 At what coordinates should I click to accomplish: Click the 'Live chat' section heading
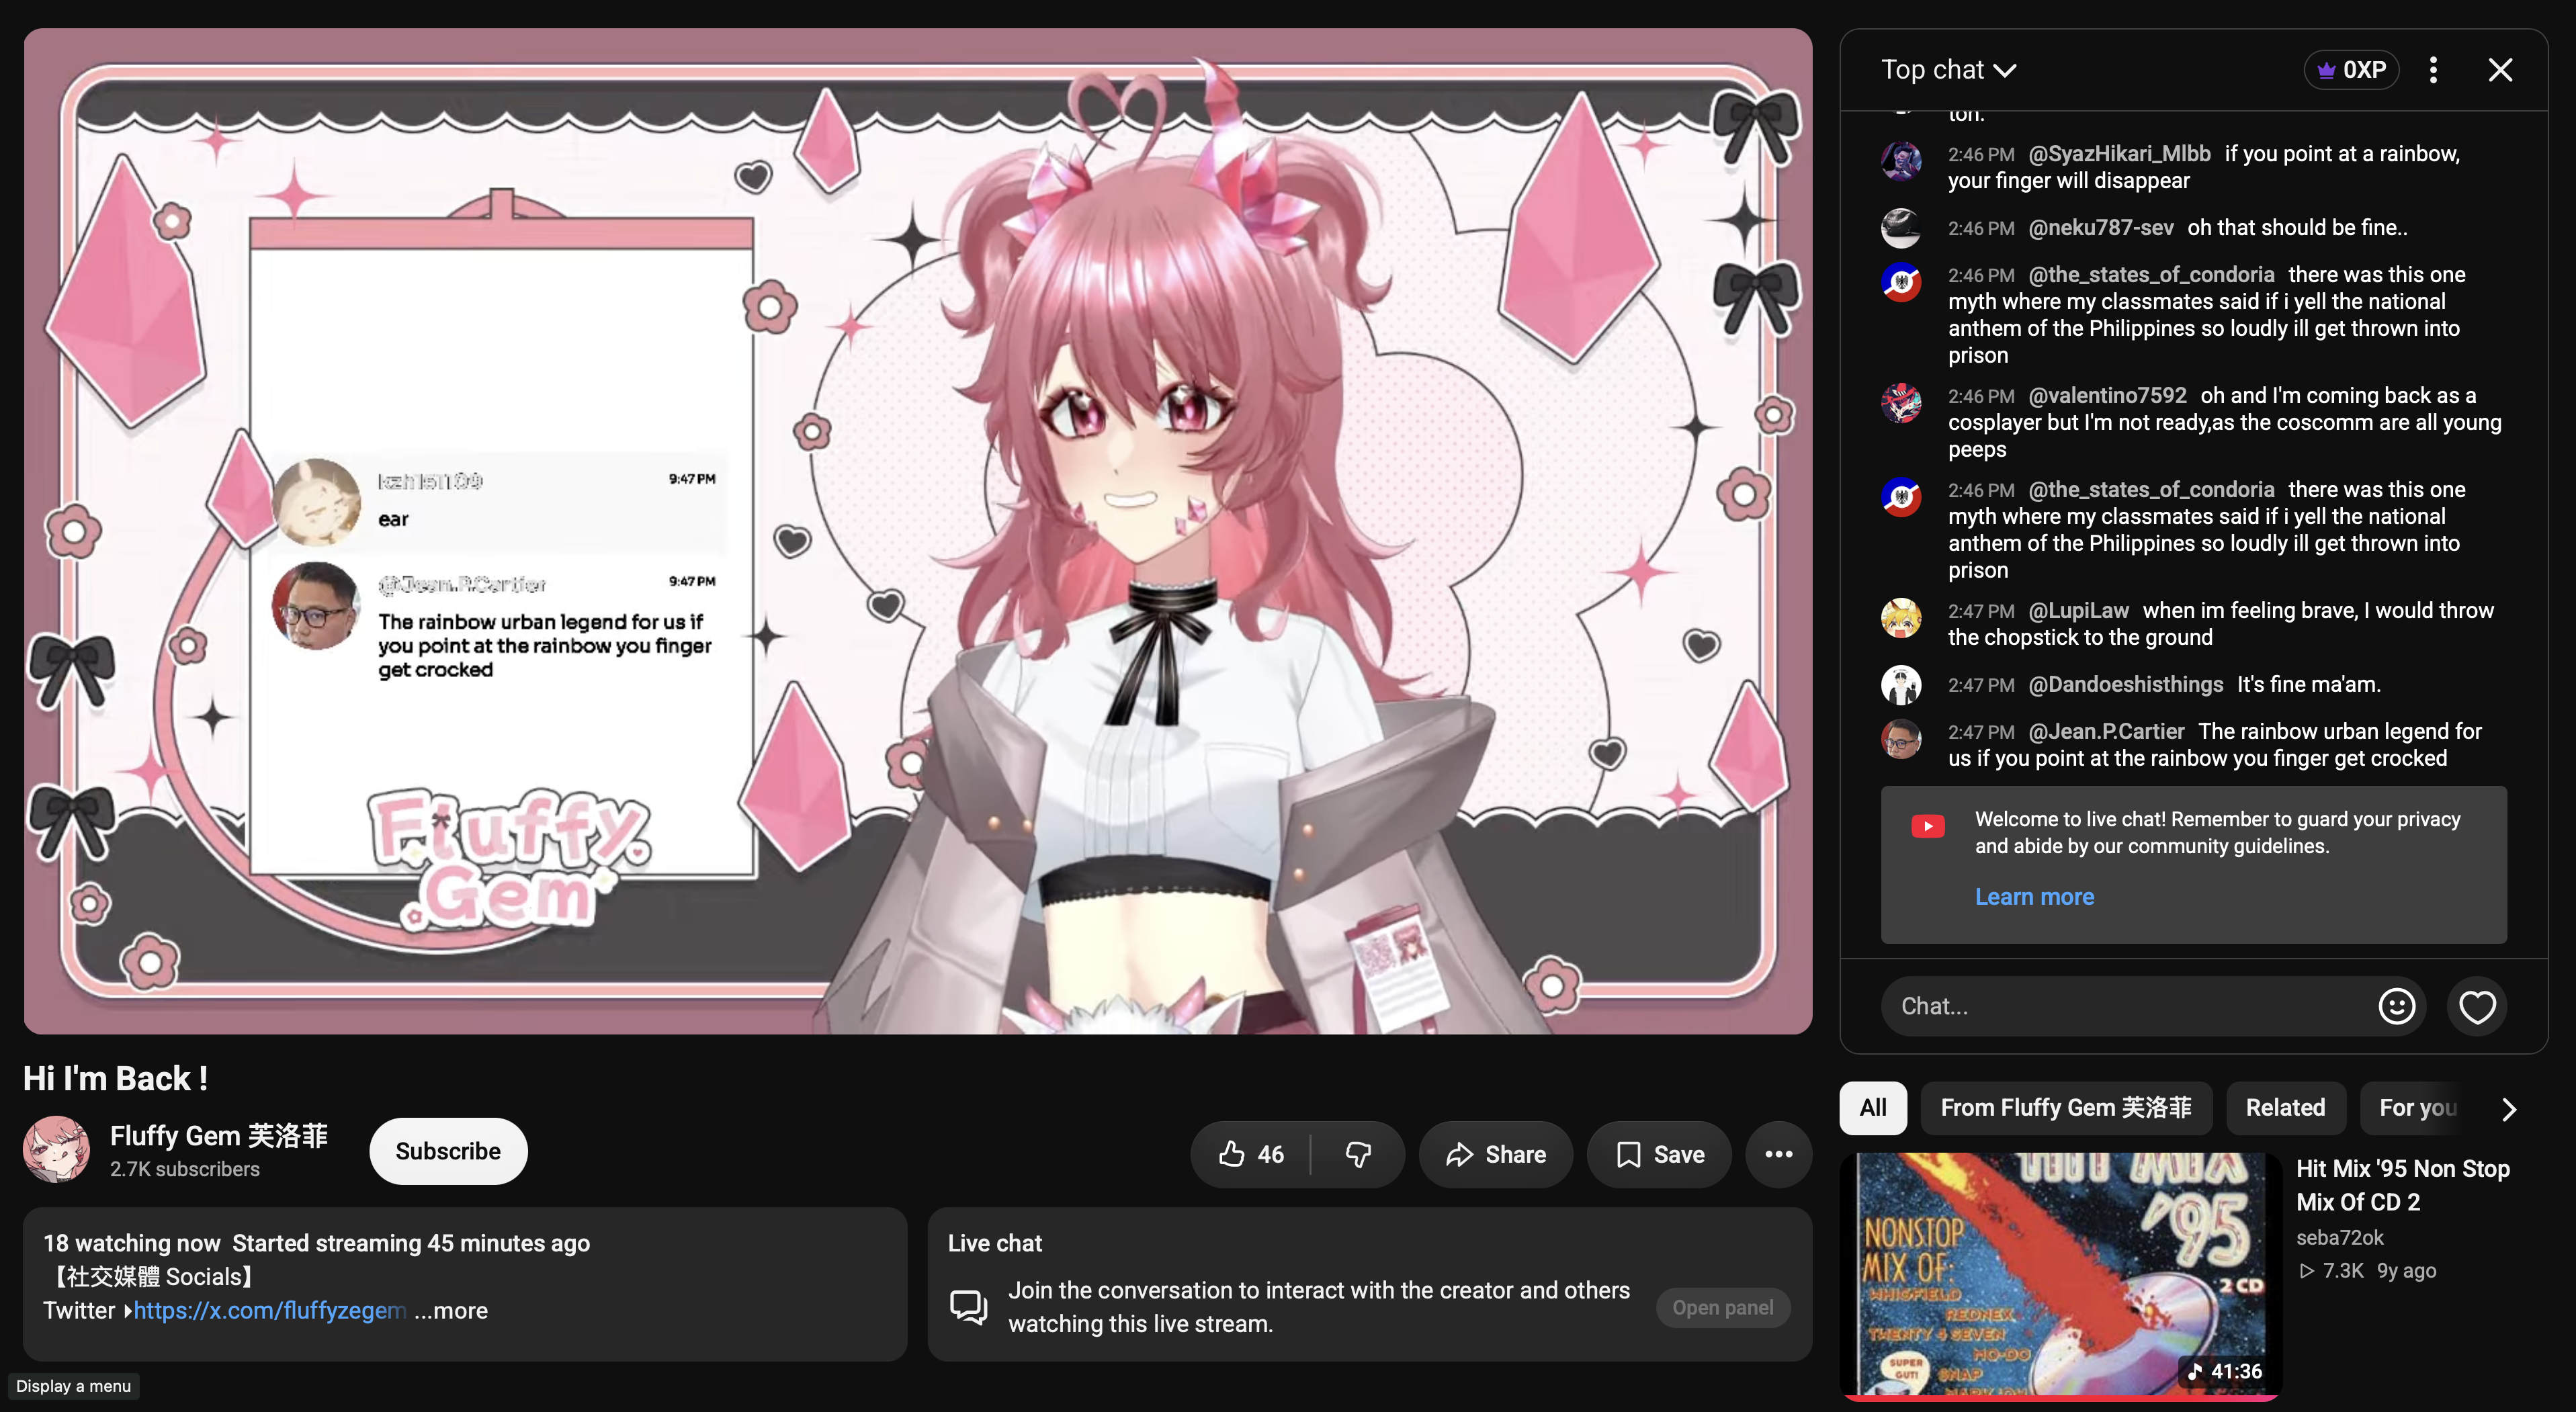995,1243
